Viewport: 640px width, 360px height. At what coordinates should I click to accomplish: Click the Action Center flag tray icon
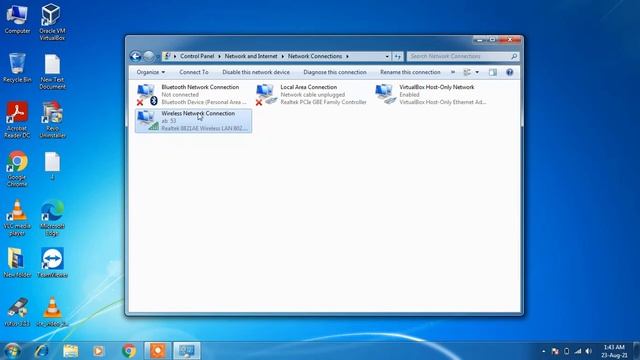click(x=555, y=351)
